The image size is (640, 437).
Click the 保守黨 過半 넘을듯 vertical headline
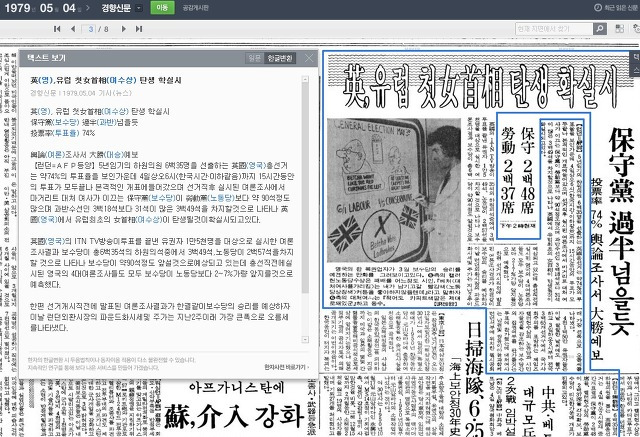coord(621,231)
